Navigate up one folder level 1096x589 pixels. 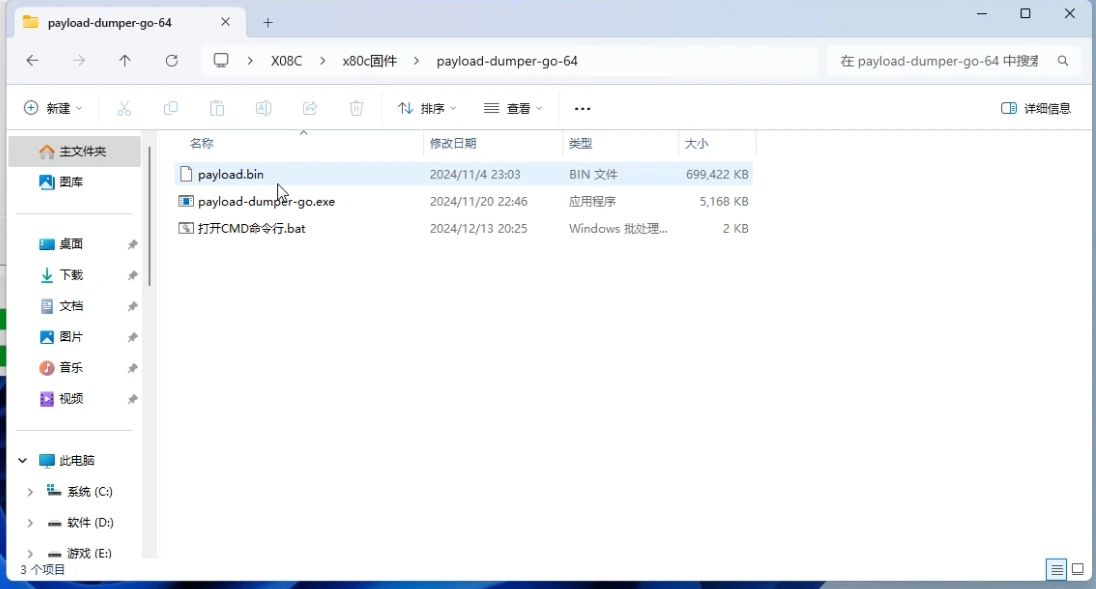pyautogui.click(x=124, y=61)
